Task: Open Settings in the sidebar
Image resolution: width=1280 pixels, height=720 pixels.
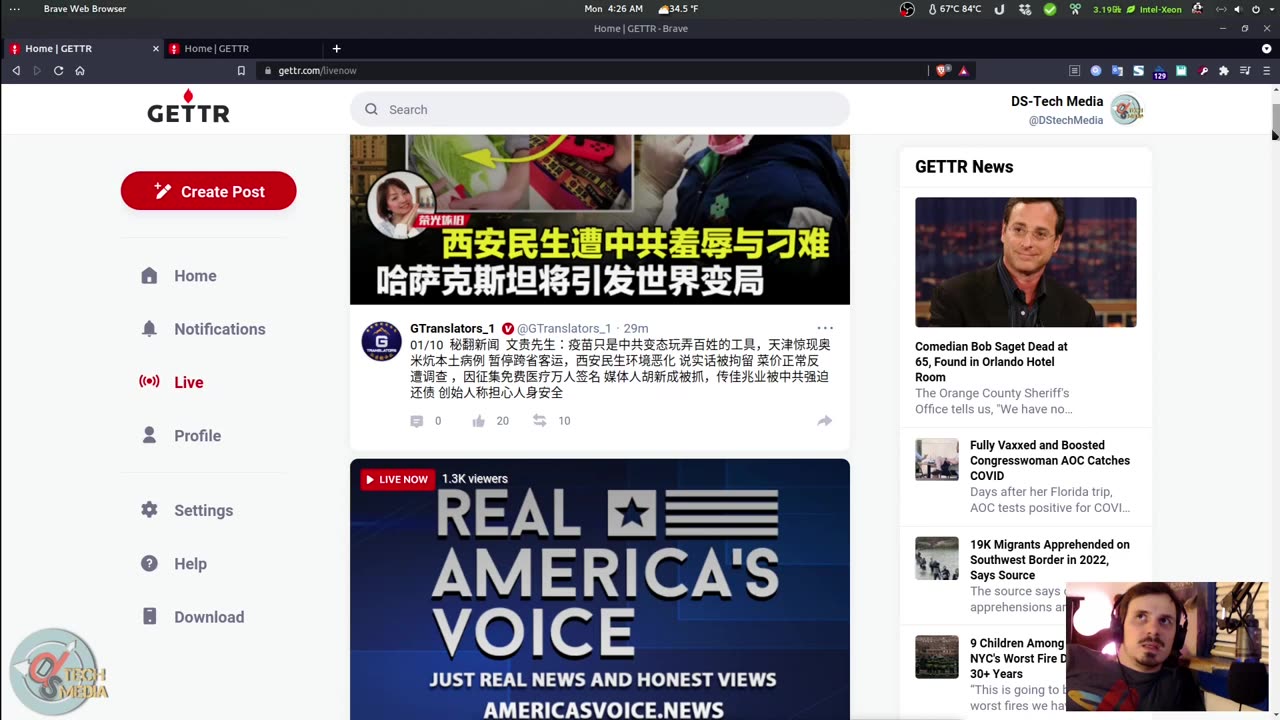Action: tap(203, 510)
